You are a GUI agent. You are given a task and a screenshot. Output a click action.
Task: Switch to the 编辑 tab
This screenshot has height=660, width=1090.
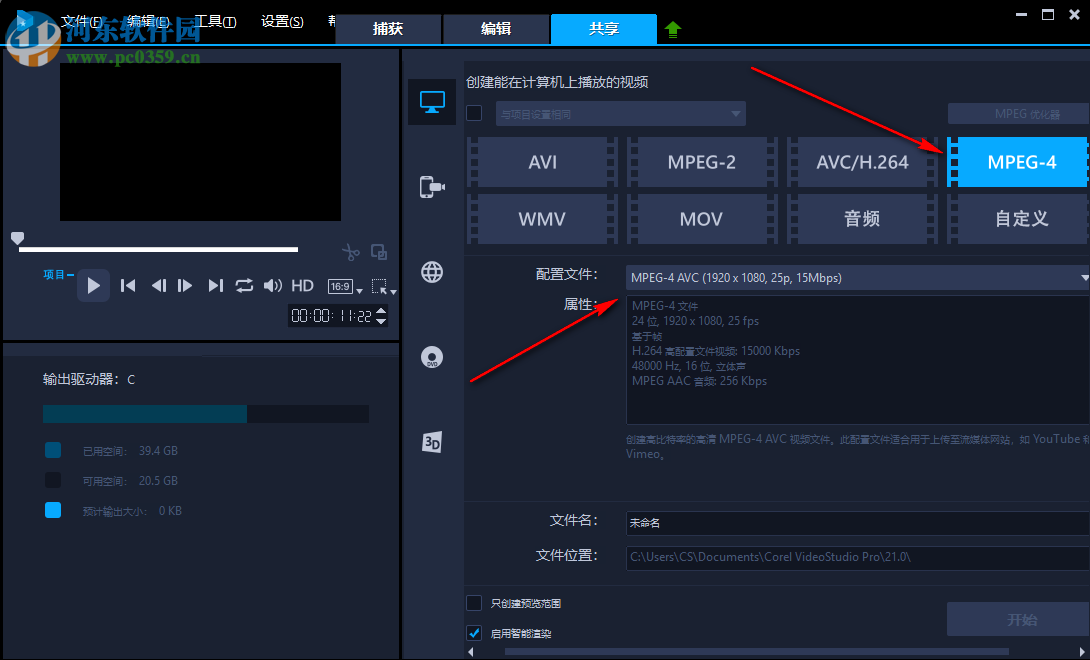coord(496,29)
